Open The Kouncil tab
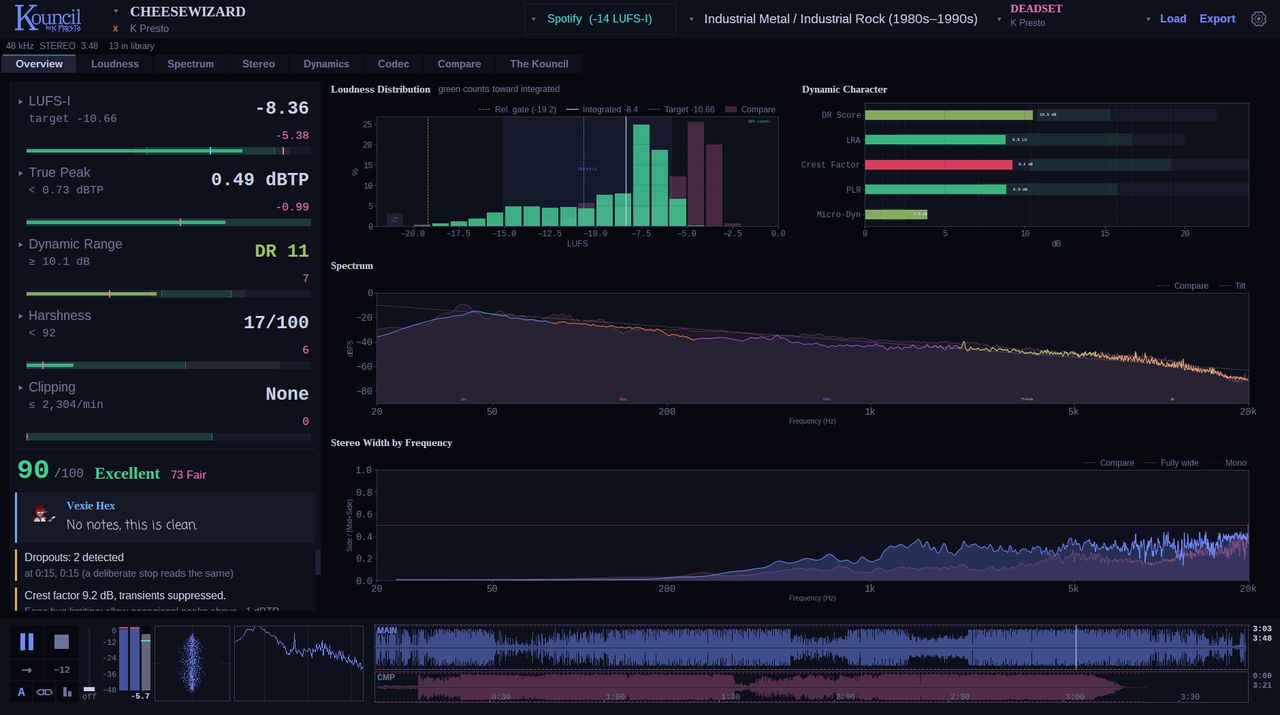This screenshot has height=715, width=1280. point(539,64)
